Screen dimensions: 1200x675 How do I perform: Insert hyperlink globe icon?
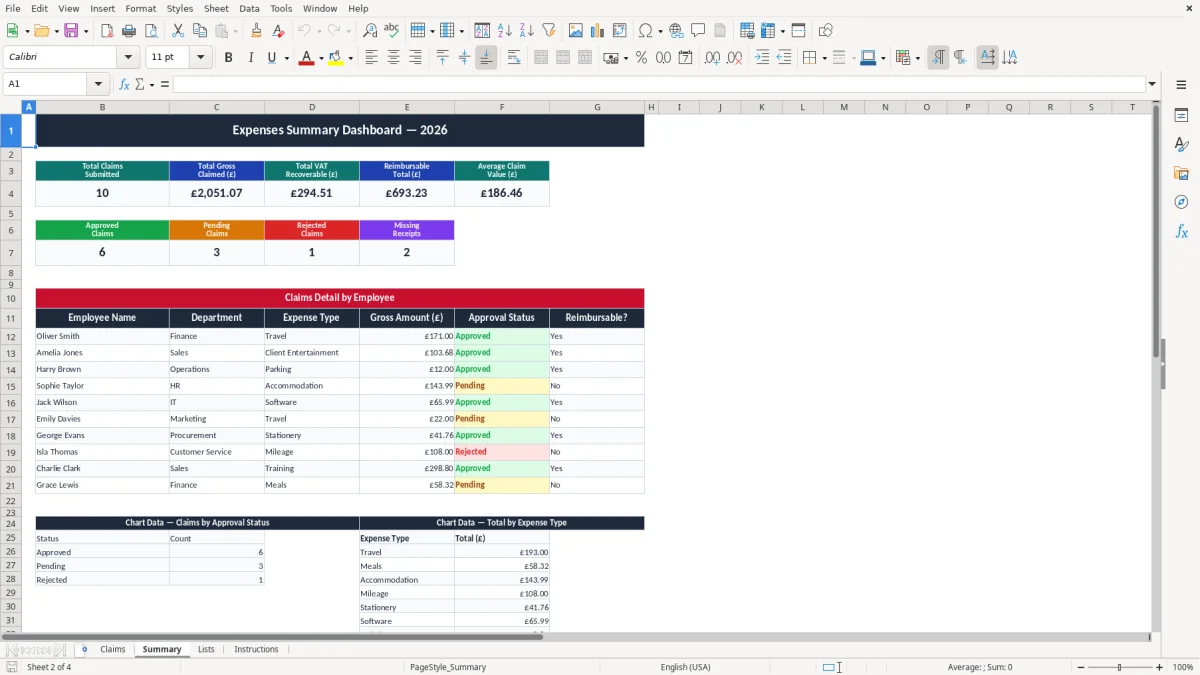pos(676,31)
